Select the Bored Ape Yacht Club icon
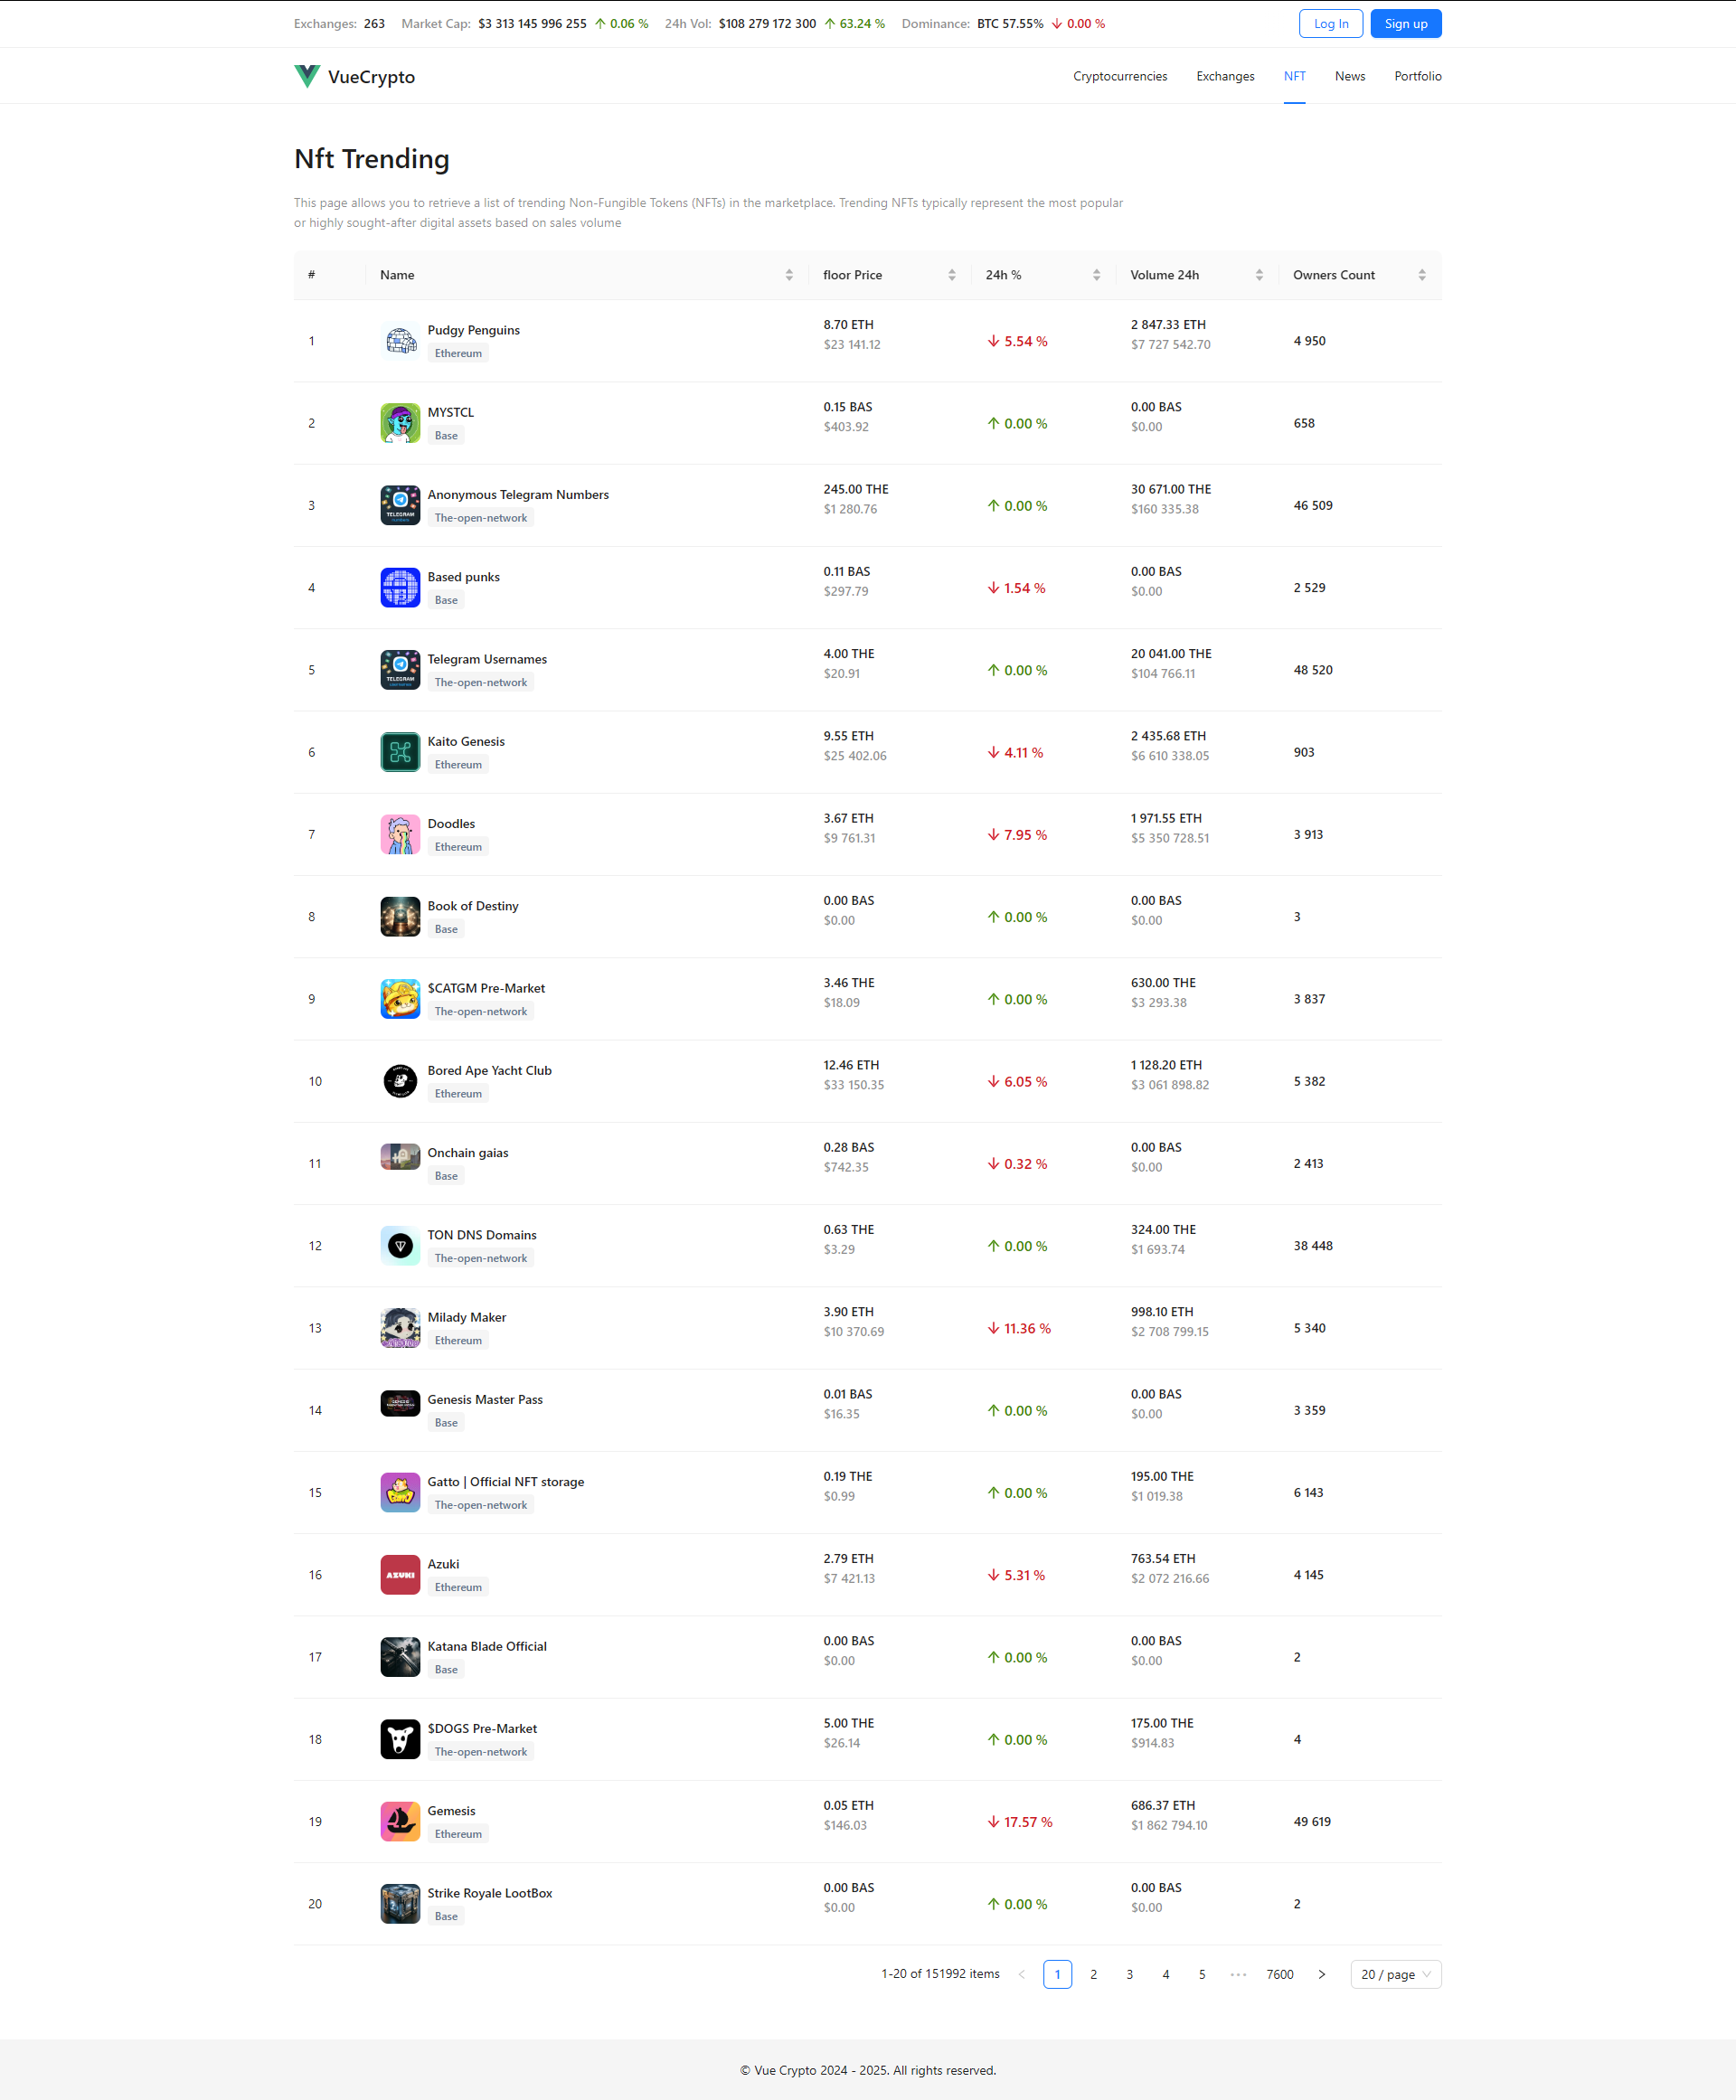Viewport: 1736px width, 2100px height. point(400,1081)
